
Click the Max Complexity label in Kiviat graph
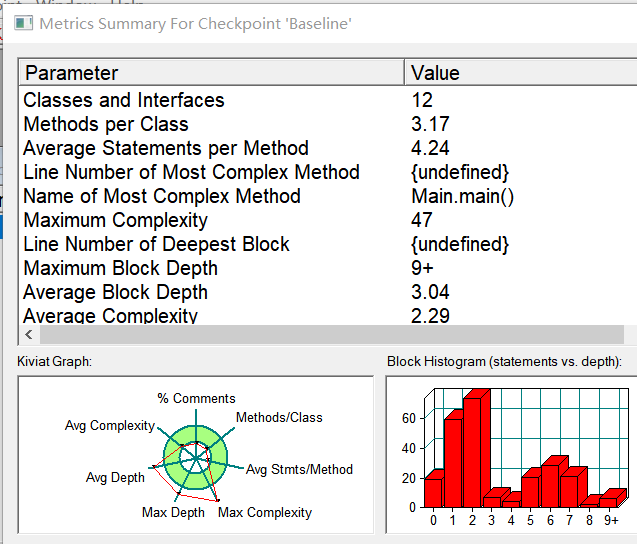click(265, 513)
